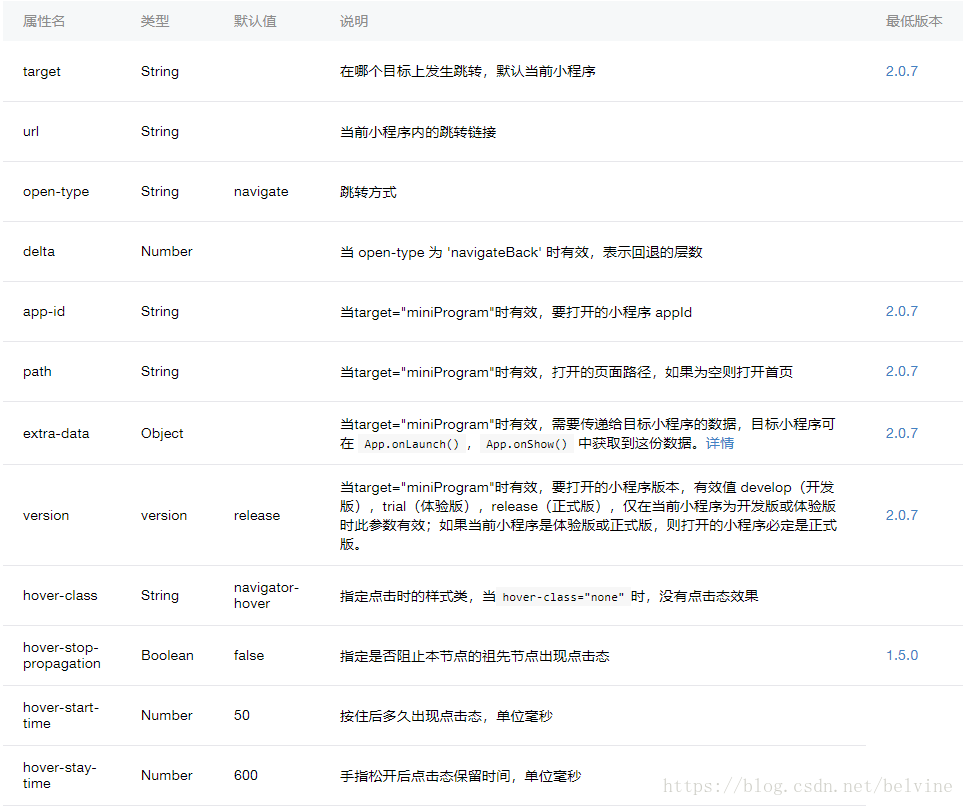Click the default value 600
The height and width of the screenshot is (806, 964).
(x=245, y=775)
